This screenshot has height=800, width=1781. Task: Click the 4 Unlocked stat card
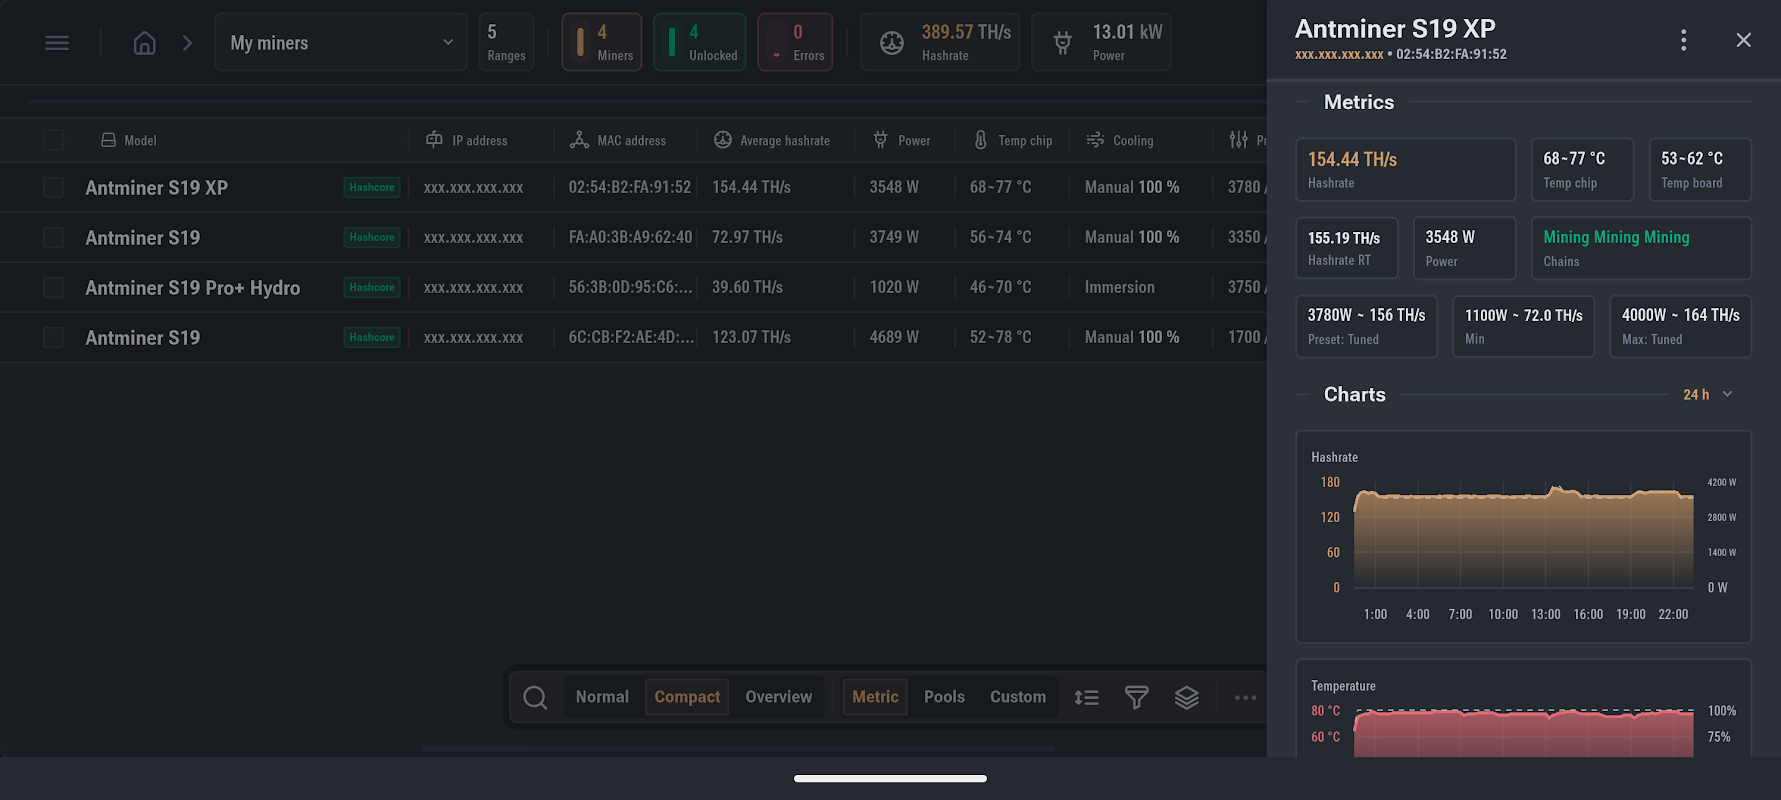coord(700,43)
